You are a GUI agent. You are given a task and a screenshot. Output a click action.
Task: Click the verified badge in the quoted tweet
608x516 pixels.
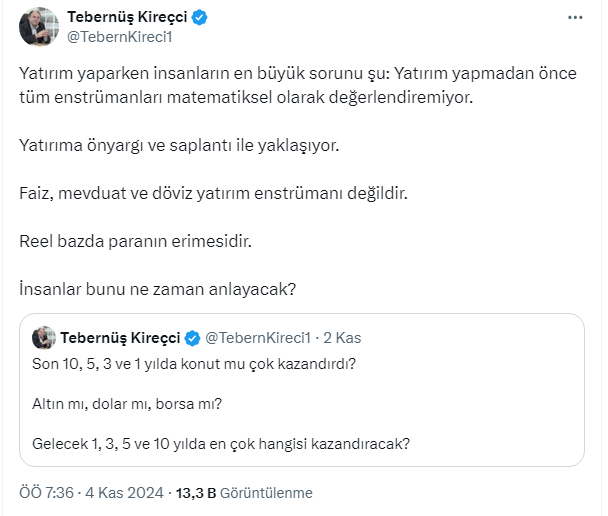pos(192,337)
